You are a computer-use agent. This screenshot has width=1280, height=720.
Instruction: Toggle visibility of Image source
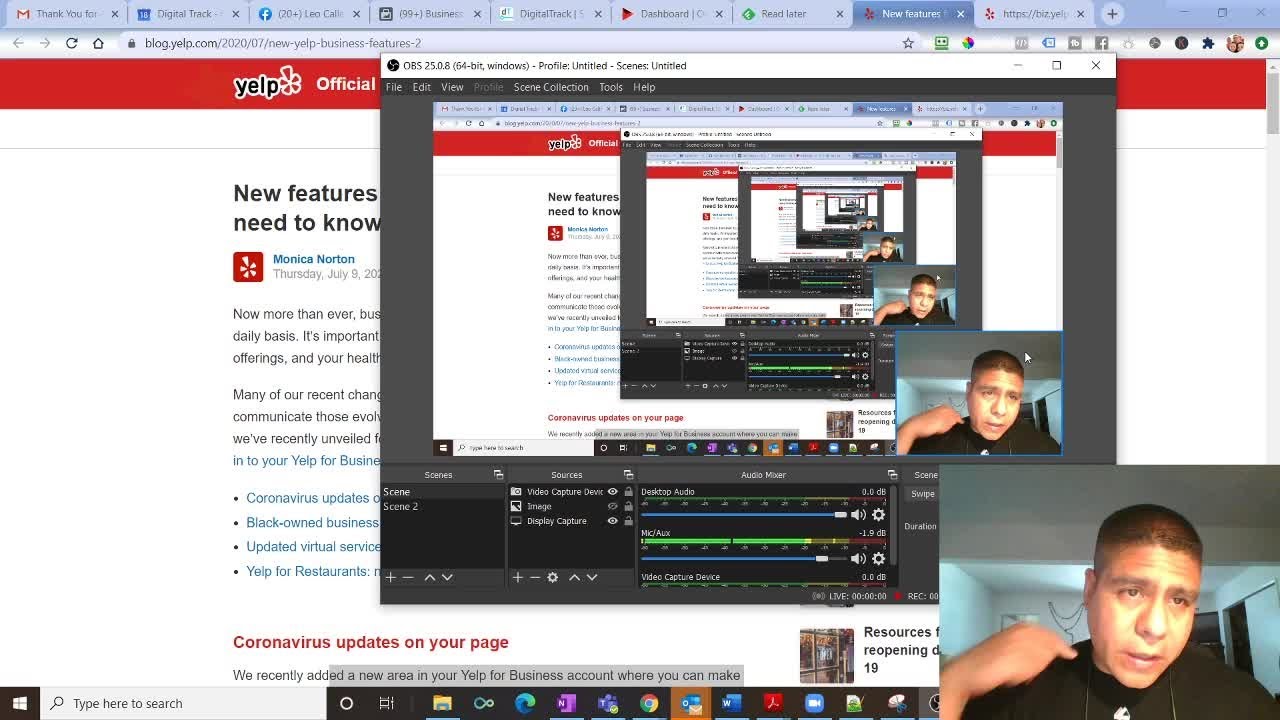coord(612,506)
